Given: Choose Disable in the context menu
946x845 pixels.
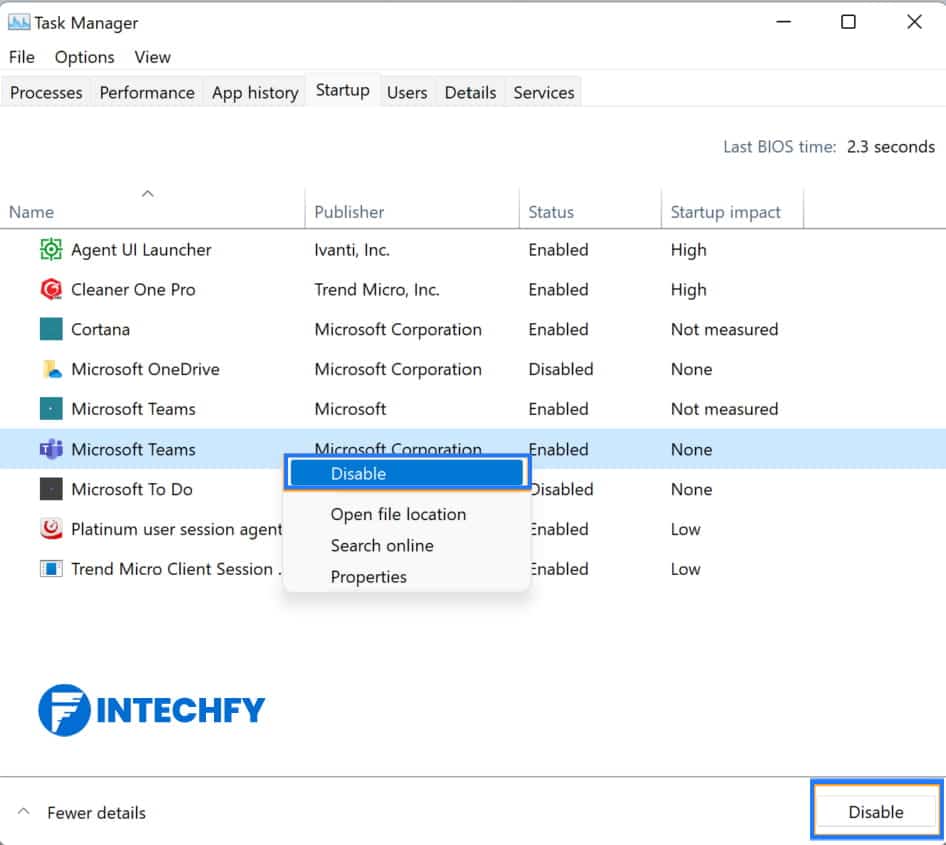Looking at the screenshot, I should click(407, 473).
